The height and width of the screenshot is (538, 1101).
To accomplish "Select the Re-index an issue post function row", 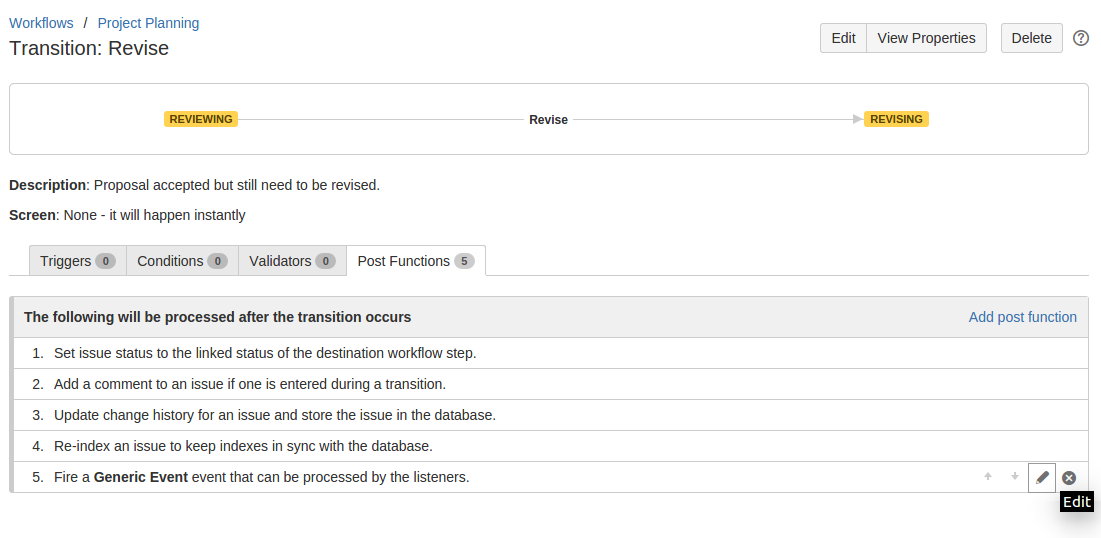I will [x=550, y=446].
